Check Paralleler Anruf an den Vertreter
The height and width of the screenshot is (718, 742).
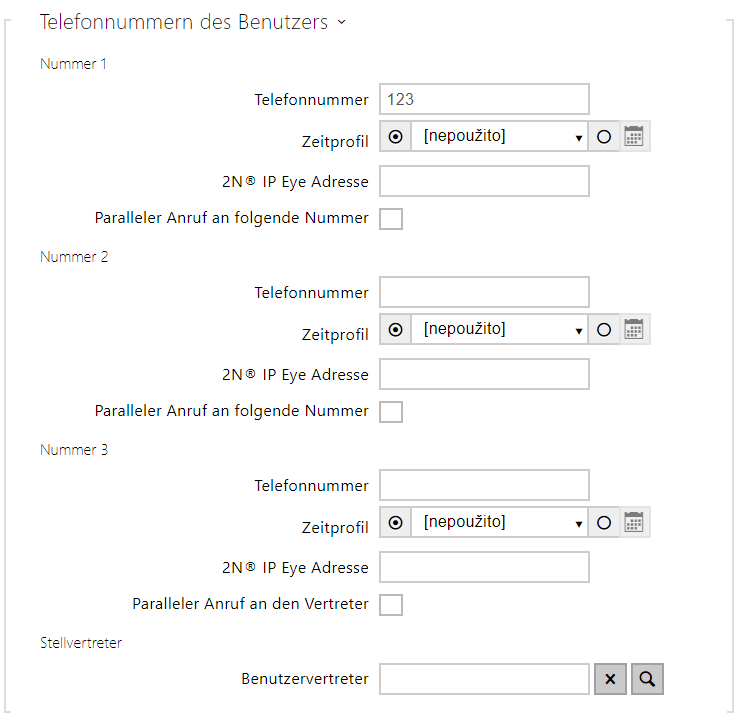click(x=391, y=605)
